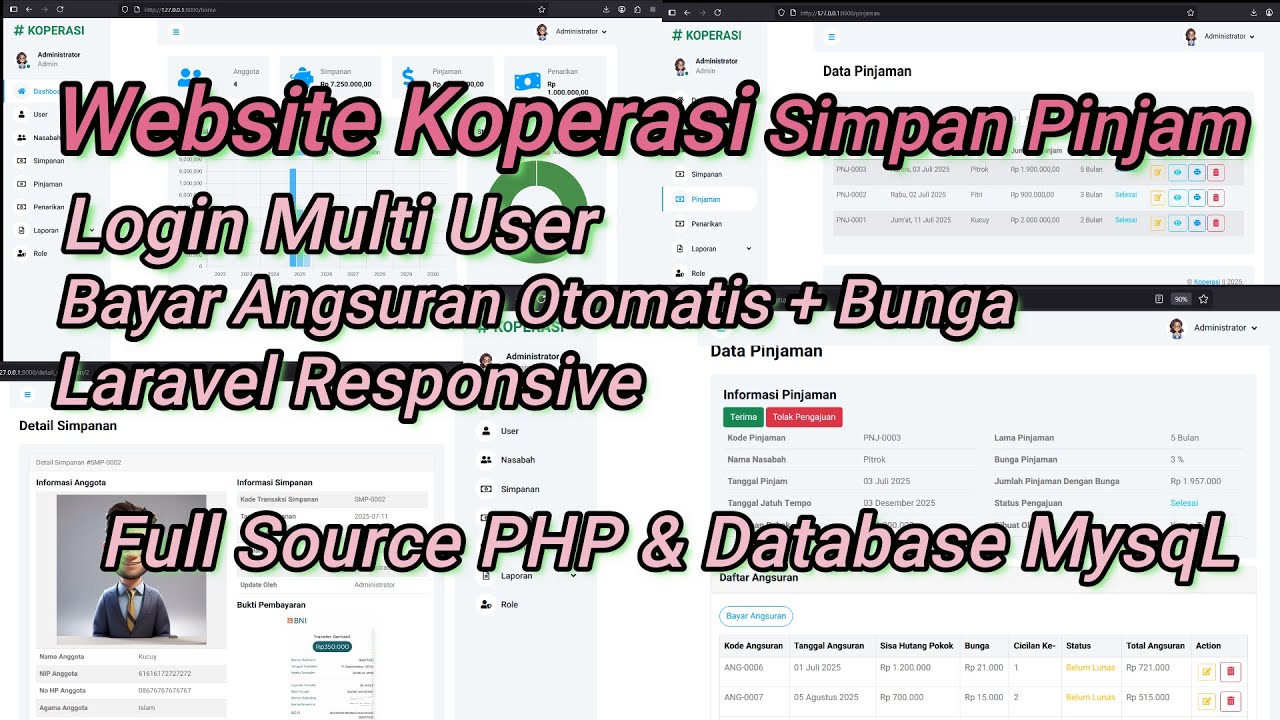
Task: Click Selesai status of loan PNJ-0001
Action: [x=1126, y=220]
